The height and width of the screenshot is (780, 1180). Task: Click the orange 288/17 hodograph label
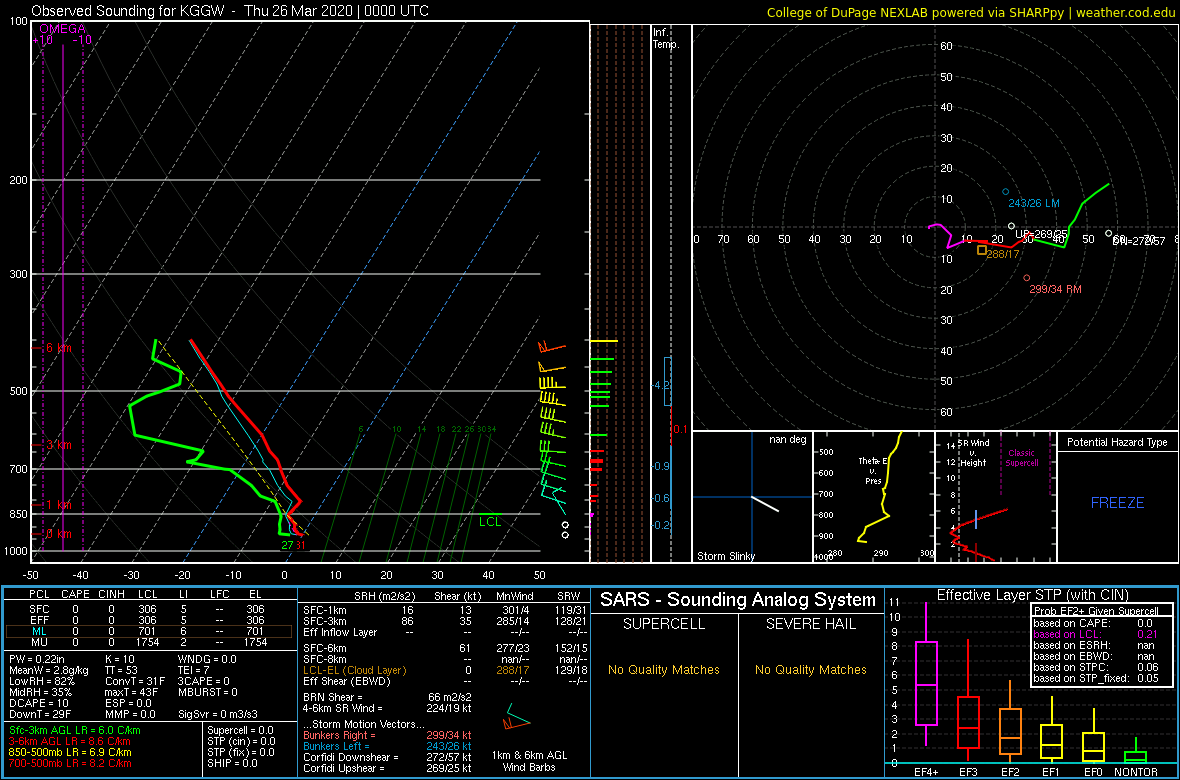(x=1002, y=254)
